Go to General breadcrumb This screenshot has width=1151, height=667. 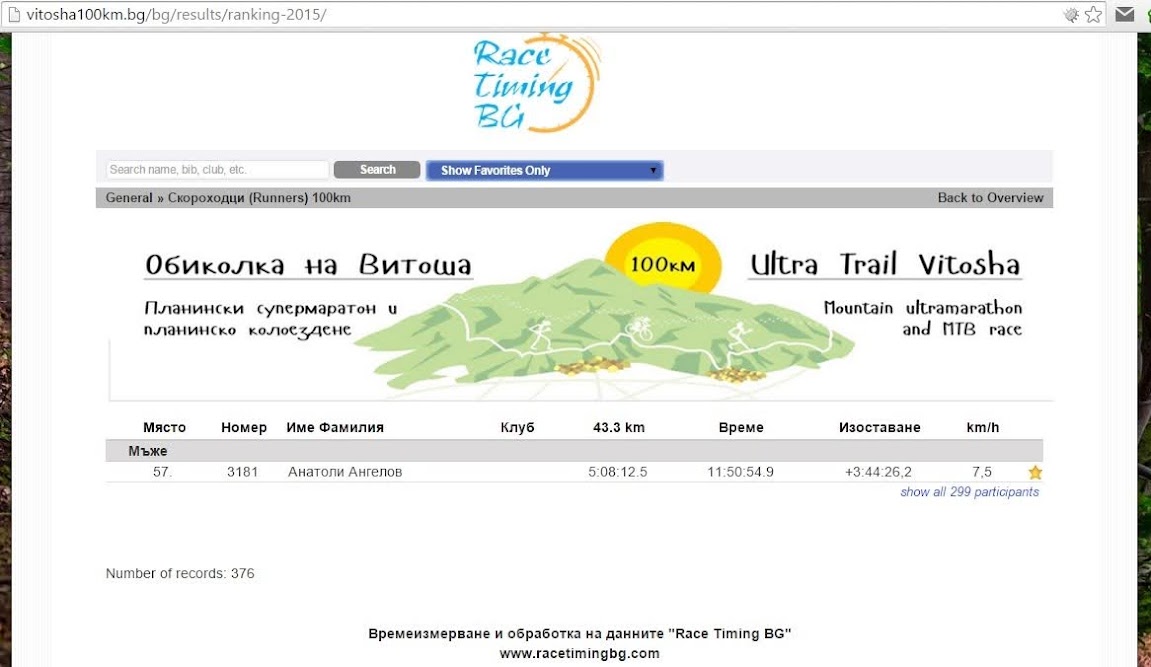tap(129, 197)
